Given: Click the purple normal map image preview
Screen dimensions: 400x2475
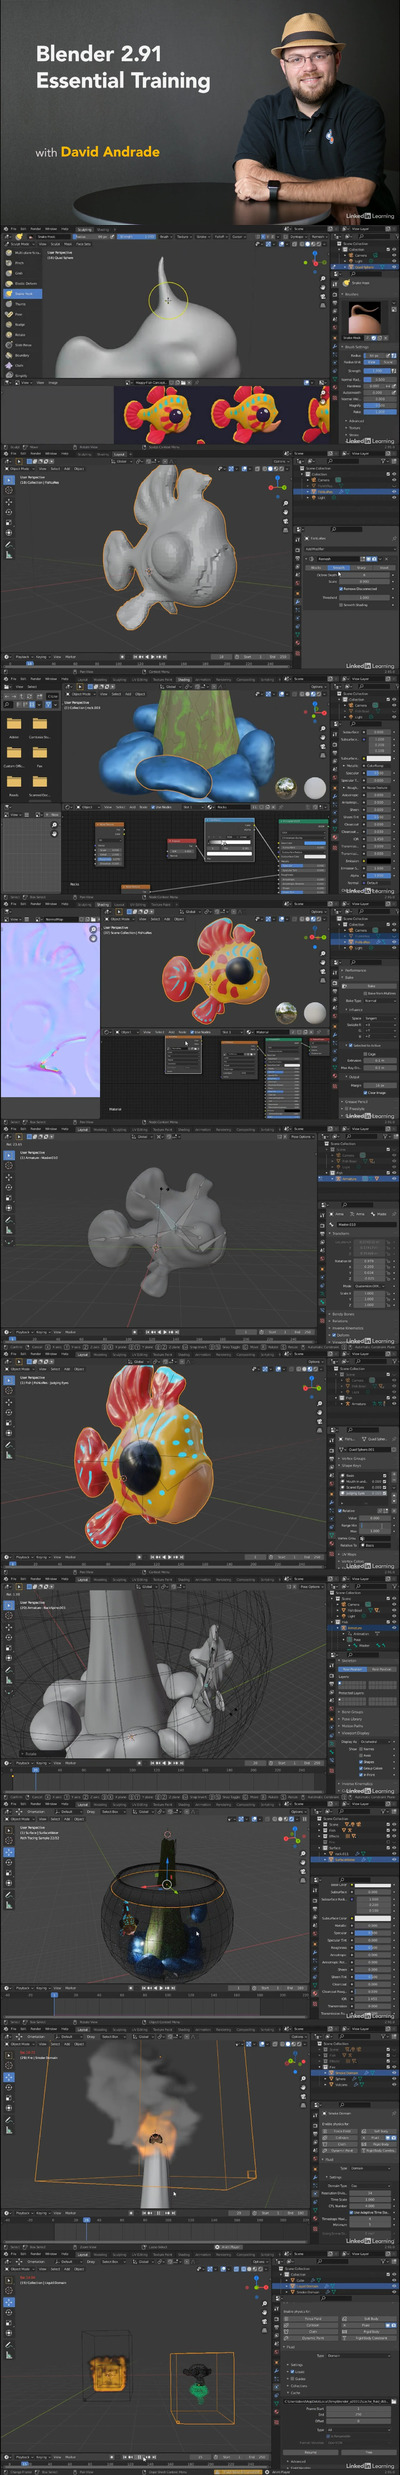Looking at the screenshot, I should click(50, 1009).
